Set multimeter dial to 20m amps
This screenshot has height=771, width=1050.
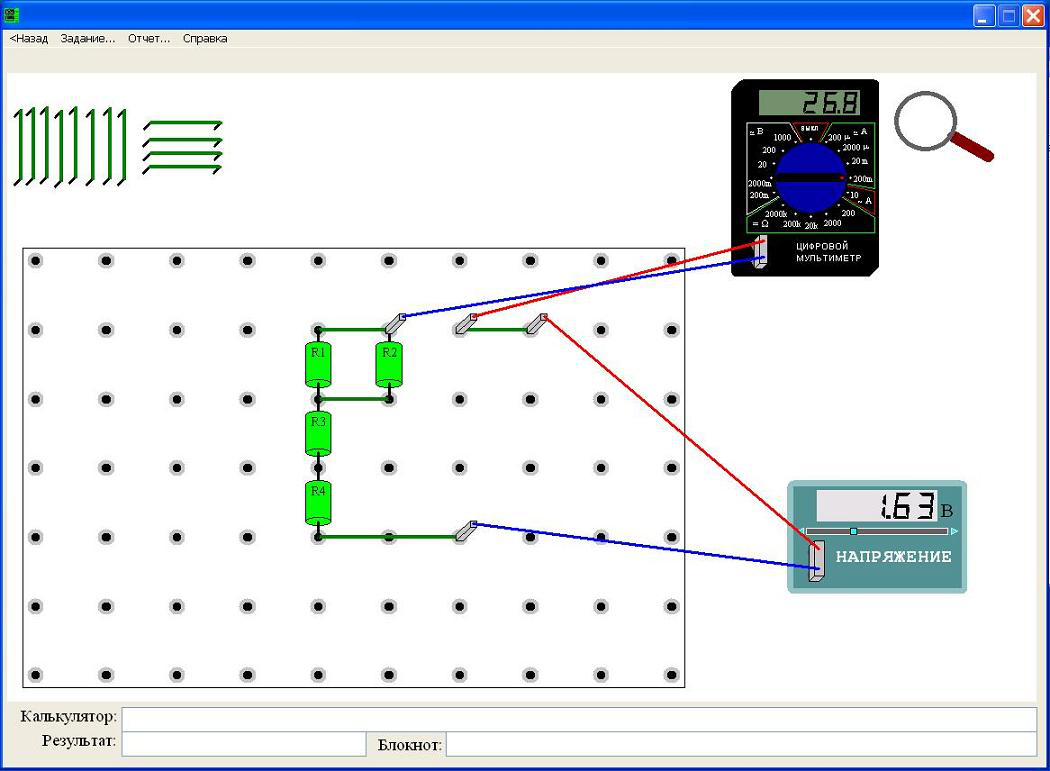click(x=860, y=161)
